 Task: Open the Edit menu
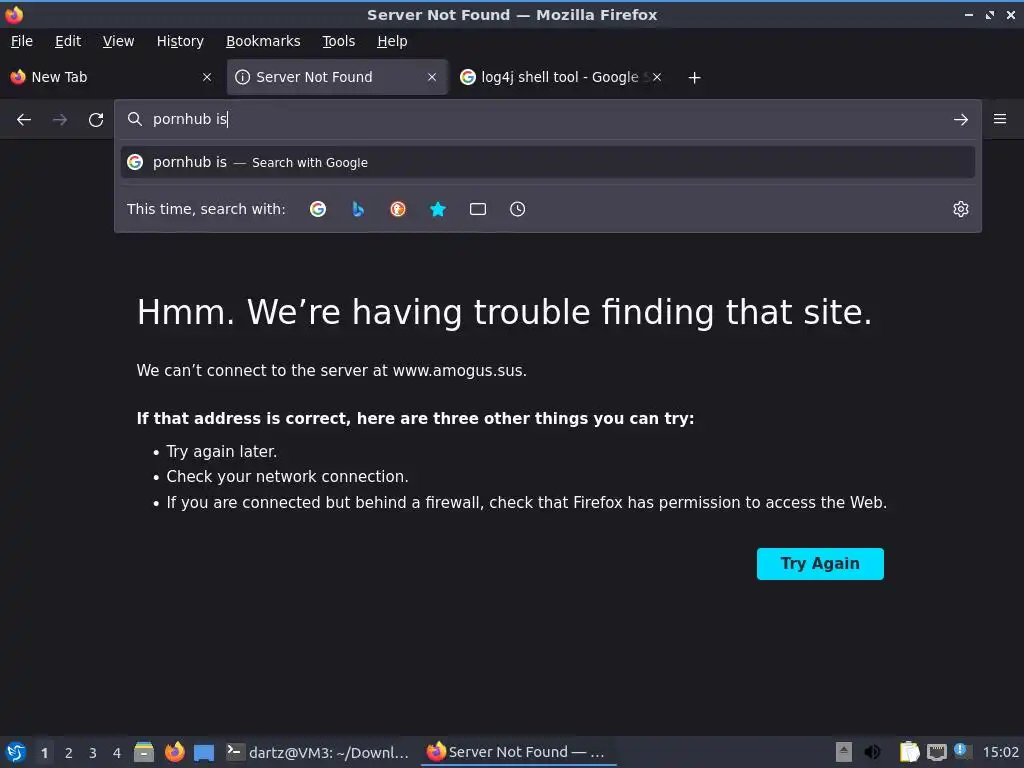tap(68, 41)
